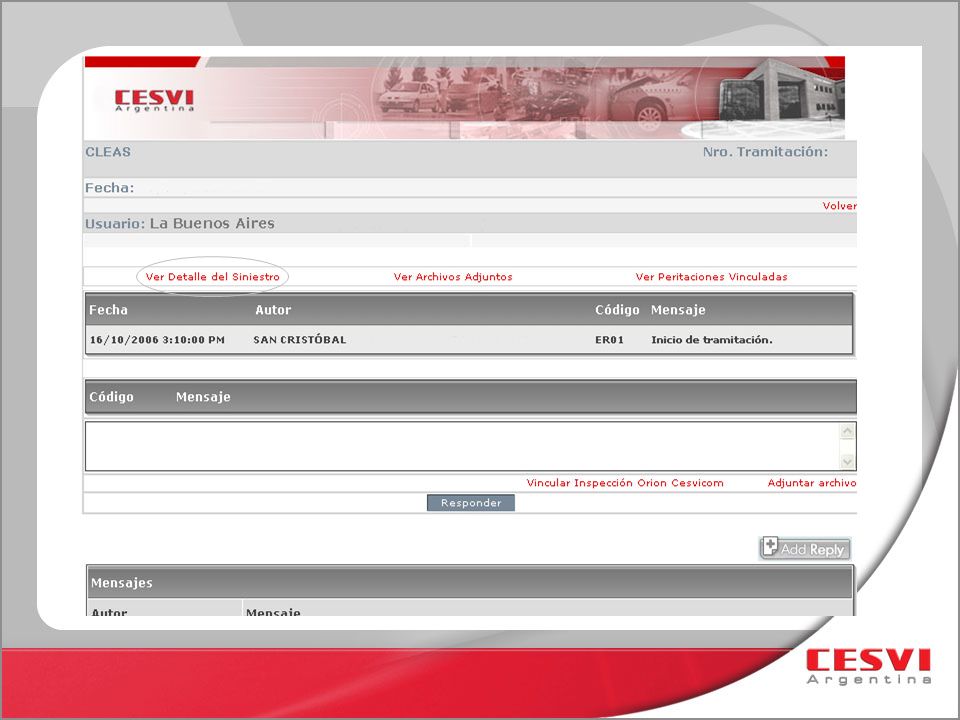This screenshot has width=960, height=720.
Task: Click the Nro. Tramitación label
Action: pyautogui.click(x=765, y=152)
